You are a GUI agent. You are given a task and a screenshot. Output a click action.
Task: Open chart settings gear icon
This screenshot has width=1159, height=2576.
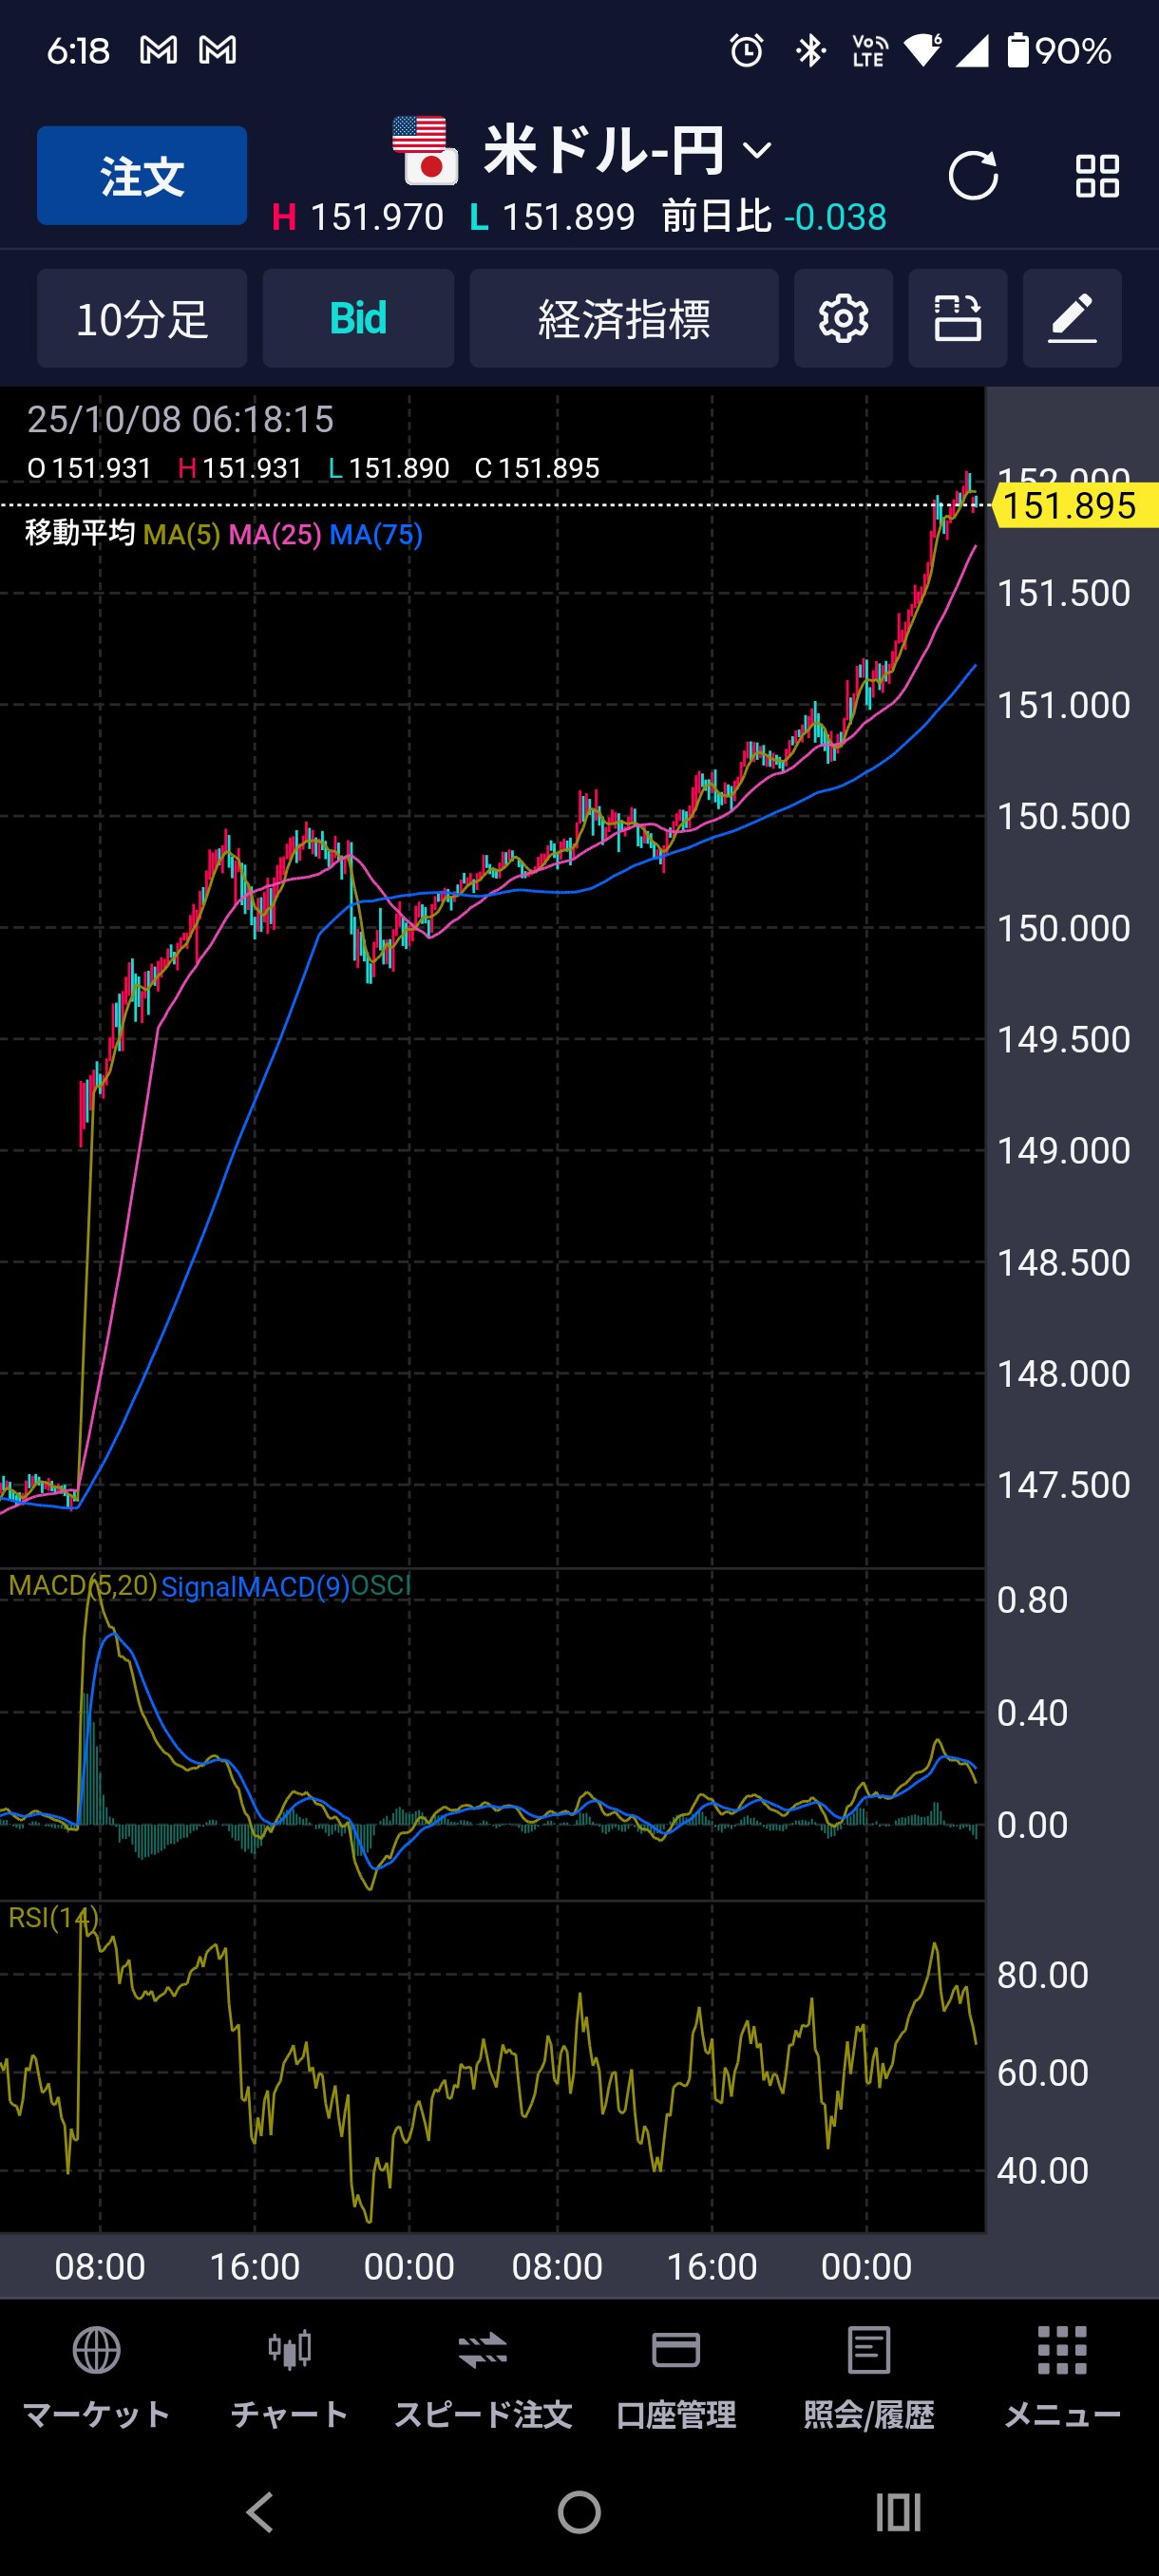[843, 318]
